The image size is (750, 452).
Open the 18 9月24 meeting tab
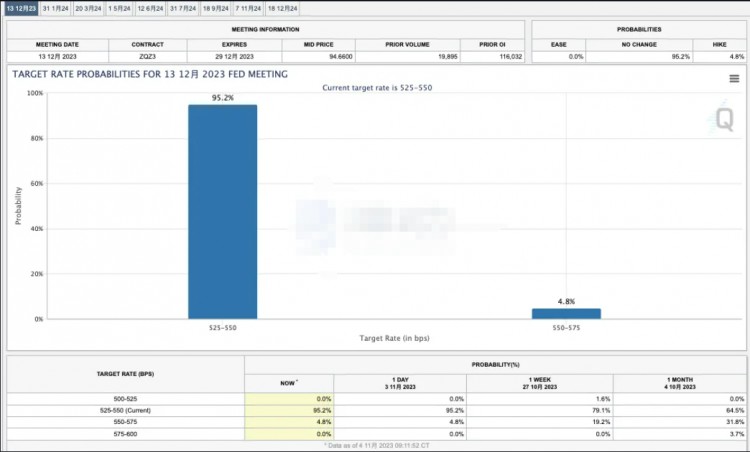click(216, 9)
